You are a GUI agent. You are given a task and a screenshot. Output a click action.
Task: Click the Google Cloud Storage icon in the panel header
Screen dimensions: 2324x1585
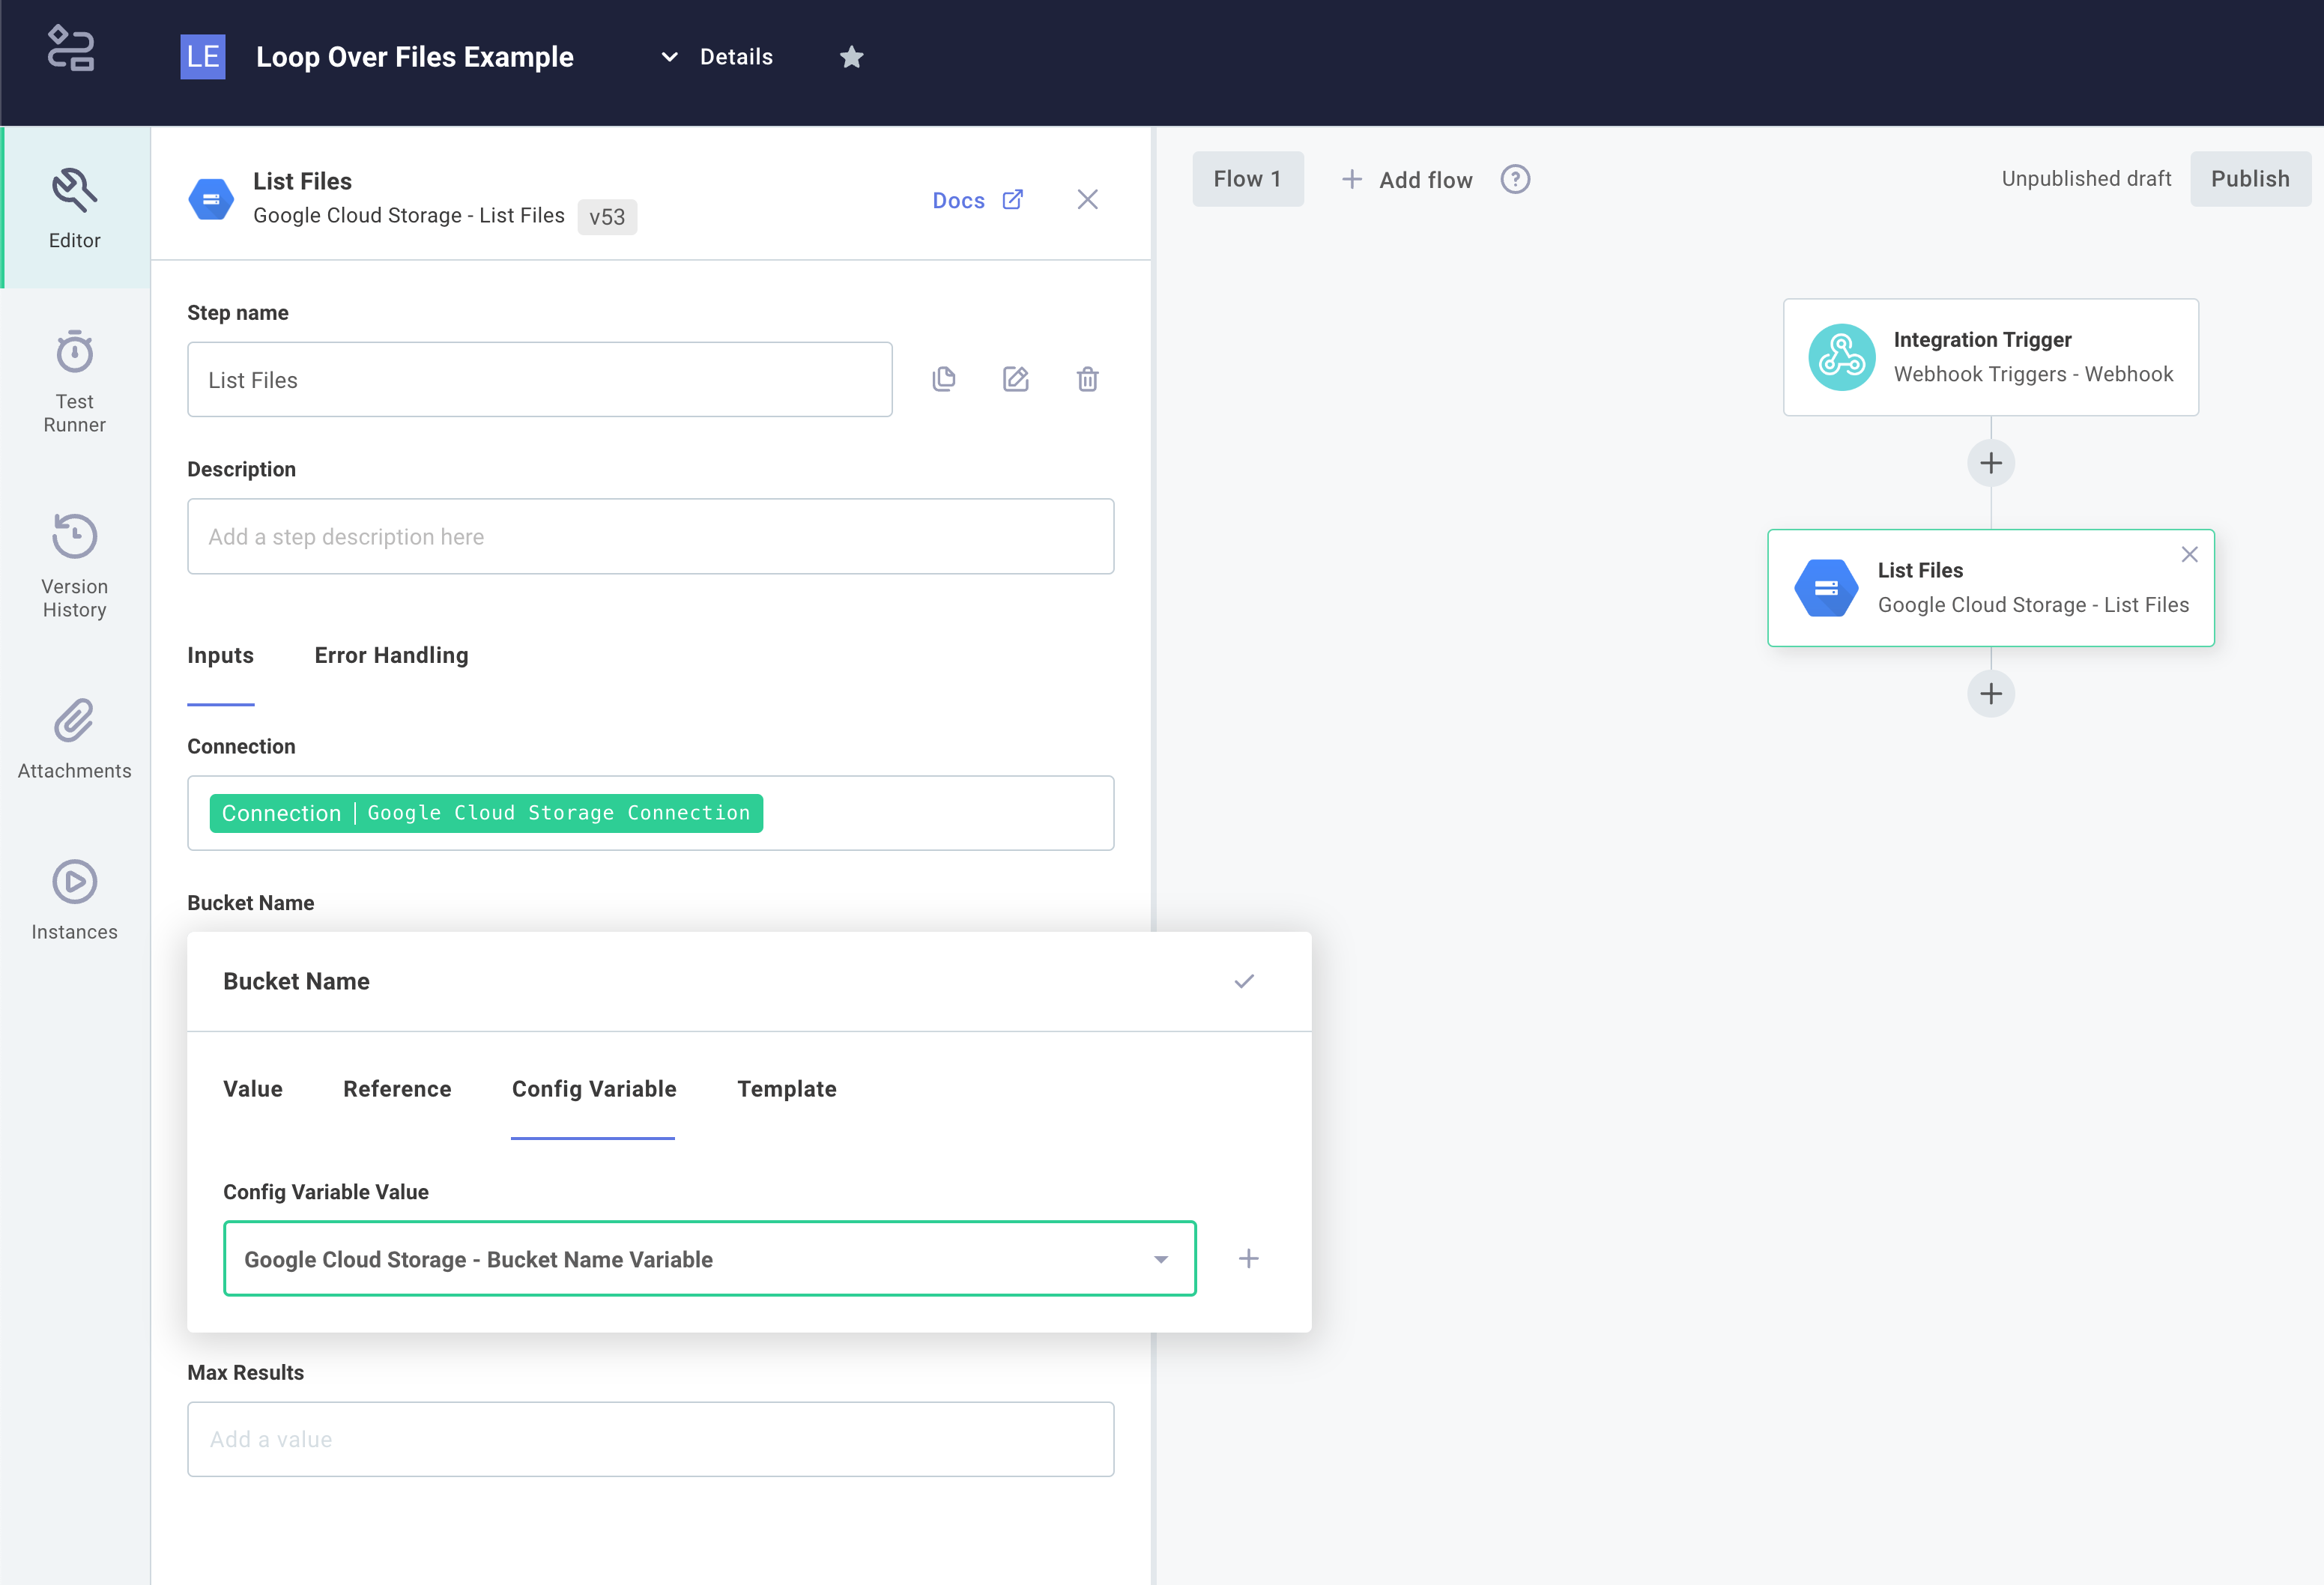[x=211, y=199]
